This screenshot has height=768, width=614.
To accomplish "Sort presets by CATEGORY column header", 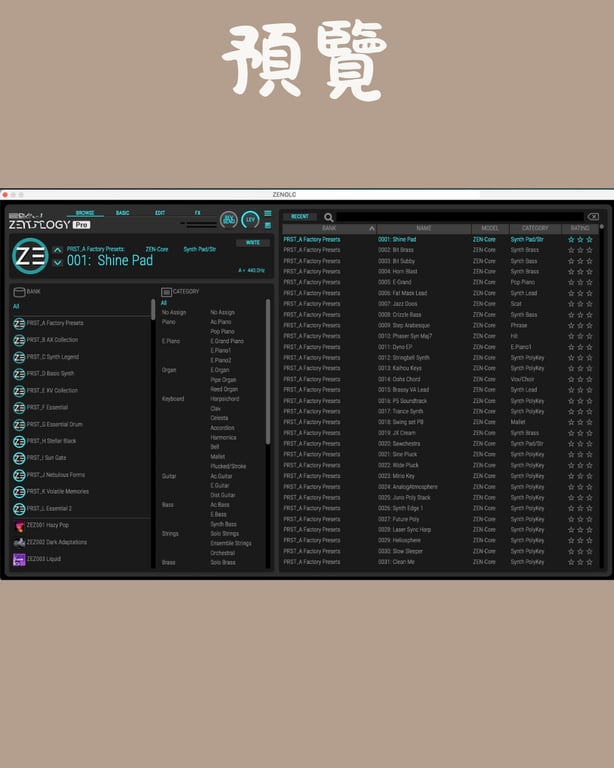I will point(535,229).
